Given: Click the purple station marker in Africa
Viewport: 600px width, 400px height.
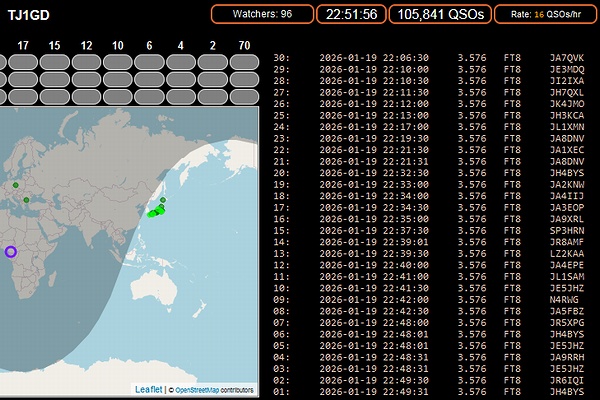Looking at the screenshot, I should coord(11,252).
